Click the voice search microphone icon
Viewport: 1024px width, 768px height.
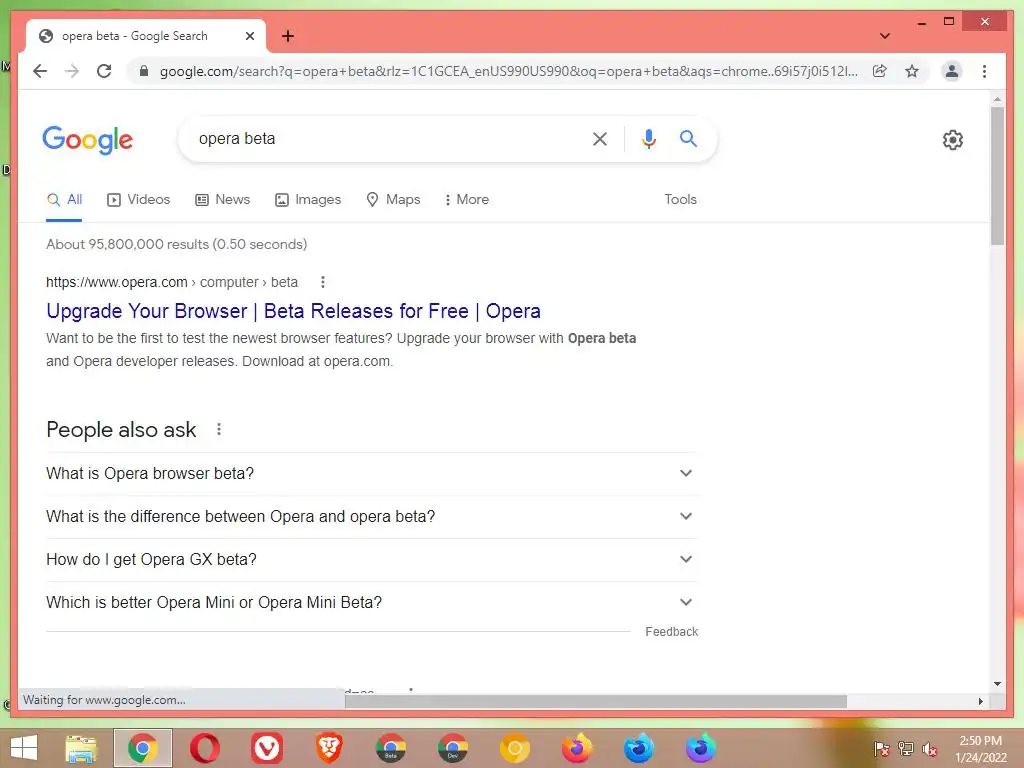point(648,138)
